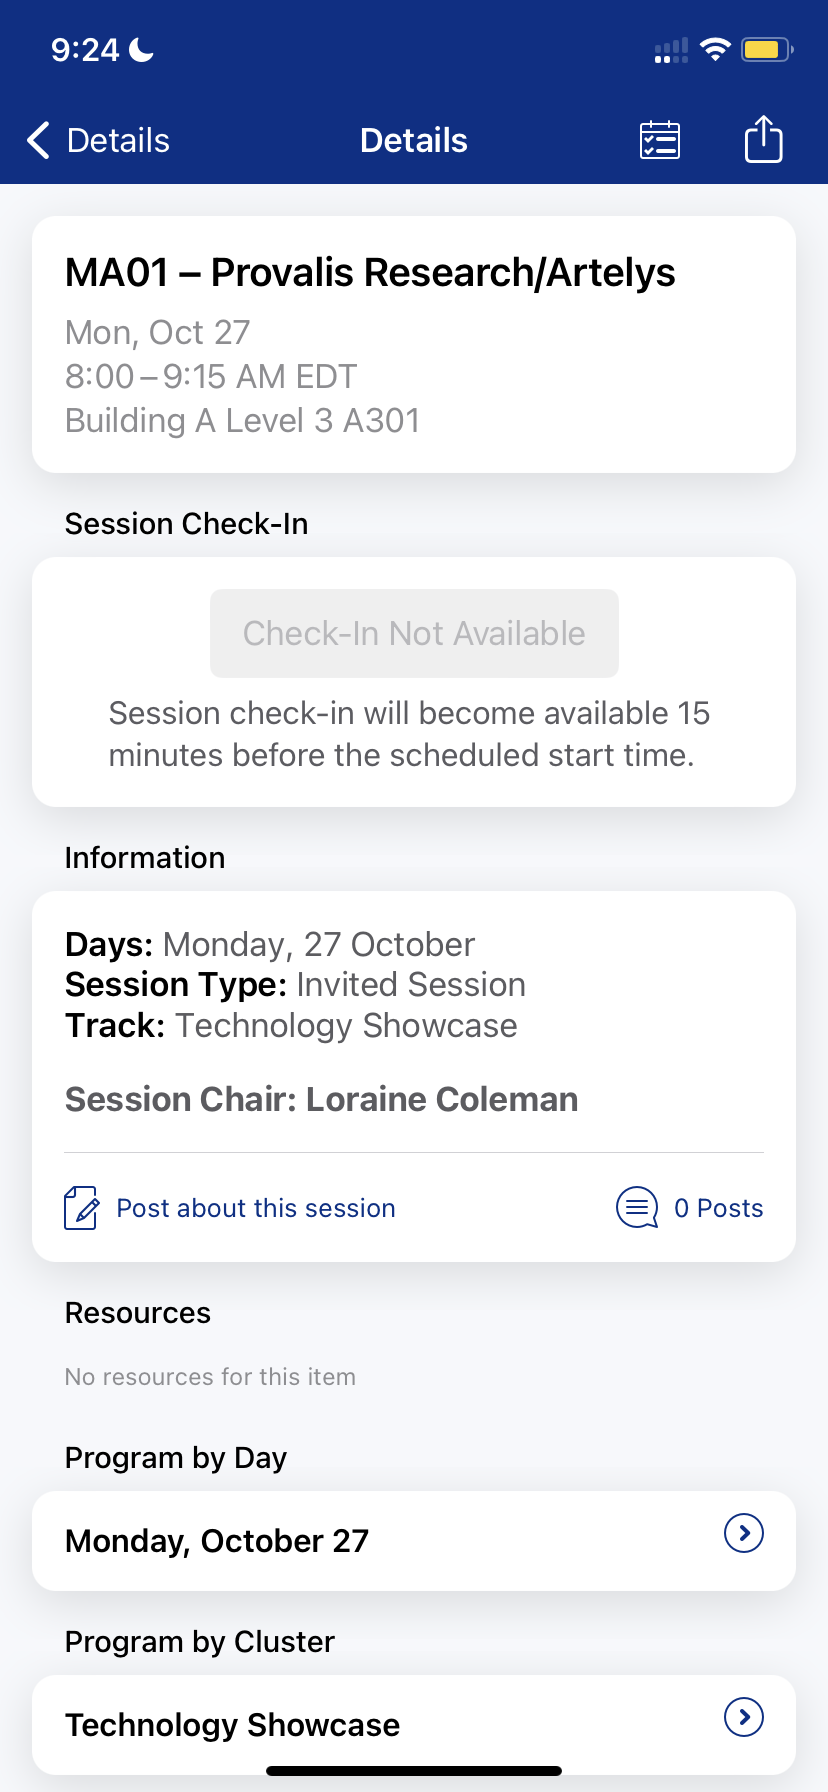This screenshot has width=828, height=1792.
Task: View the 0 Posts link
Action: [718, 1208]
